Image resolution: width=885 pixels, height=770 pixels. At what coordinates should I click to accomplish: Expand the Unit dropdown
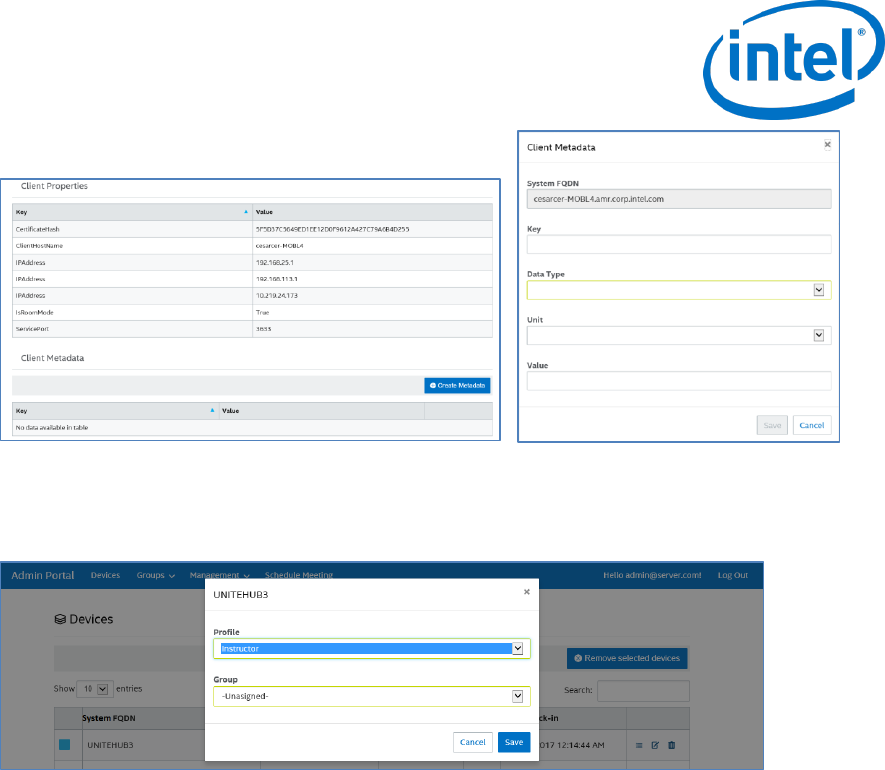[679, 336]
